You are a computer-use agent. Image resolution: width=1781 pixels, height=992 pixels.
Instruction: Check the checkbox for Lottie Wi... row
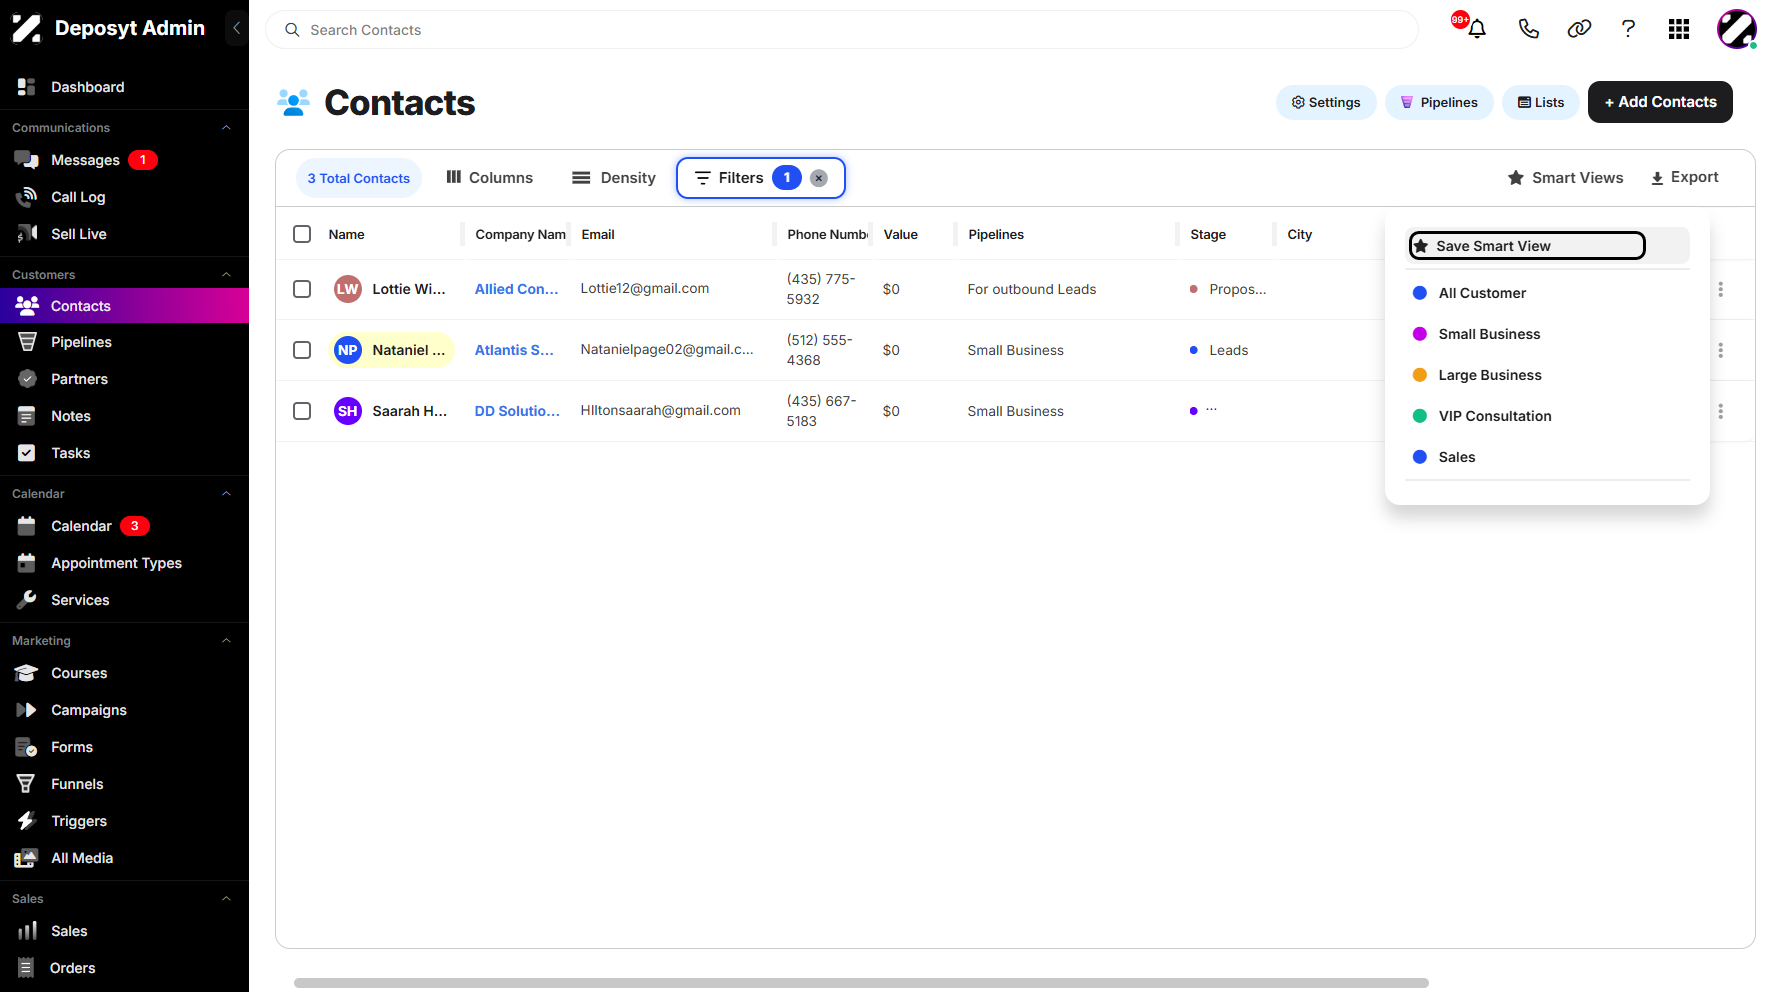coord(302,289)
